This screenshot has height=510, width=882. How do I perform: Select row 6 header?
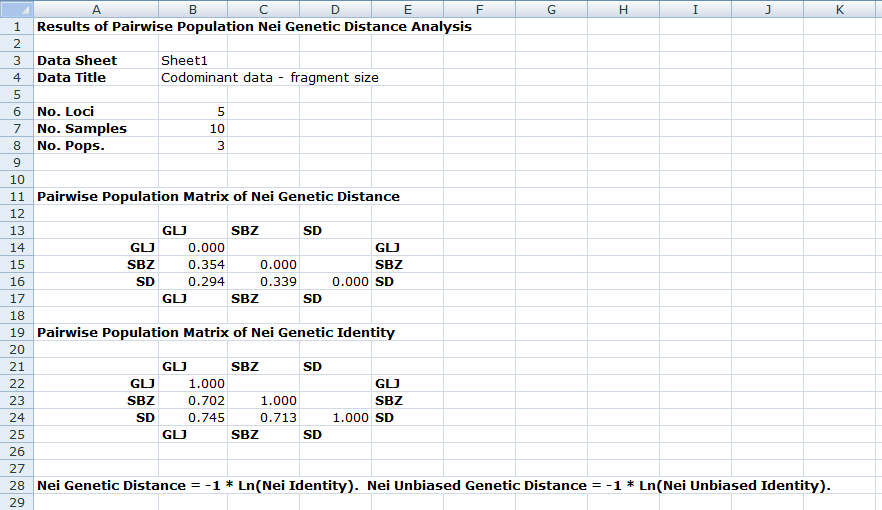point(17,111)
